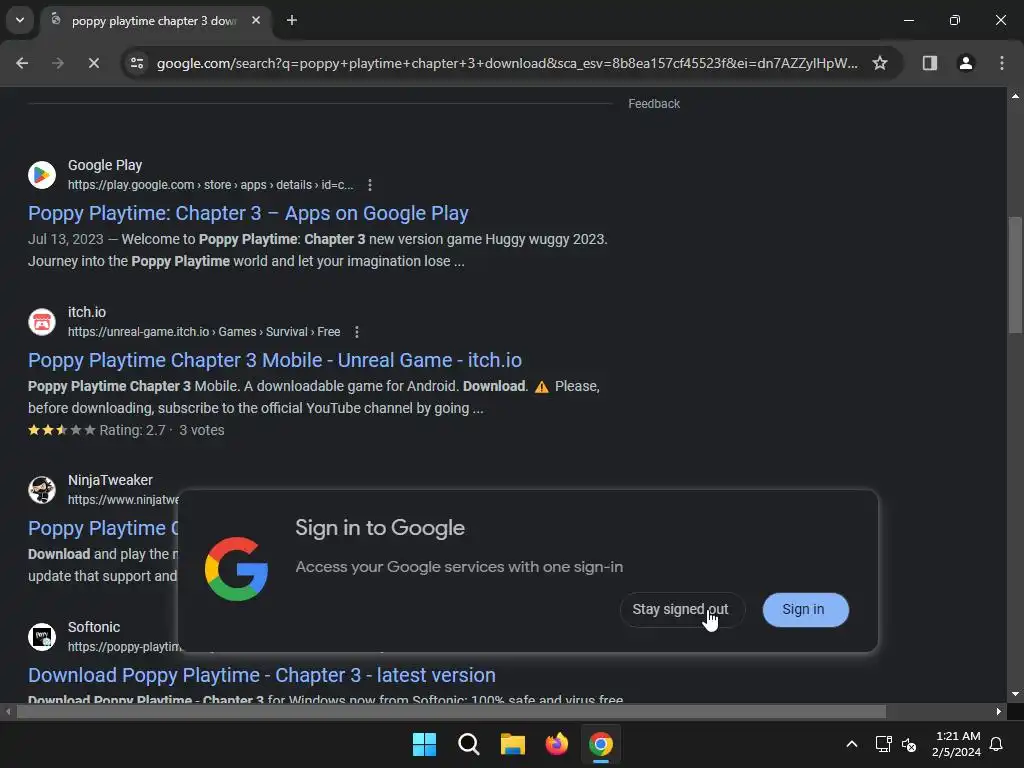The image size is (1024, 768).
Task: Click the NinjaTweaker site name
Action: (x=110, y=480)
